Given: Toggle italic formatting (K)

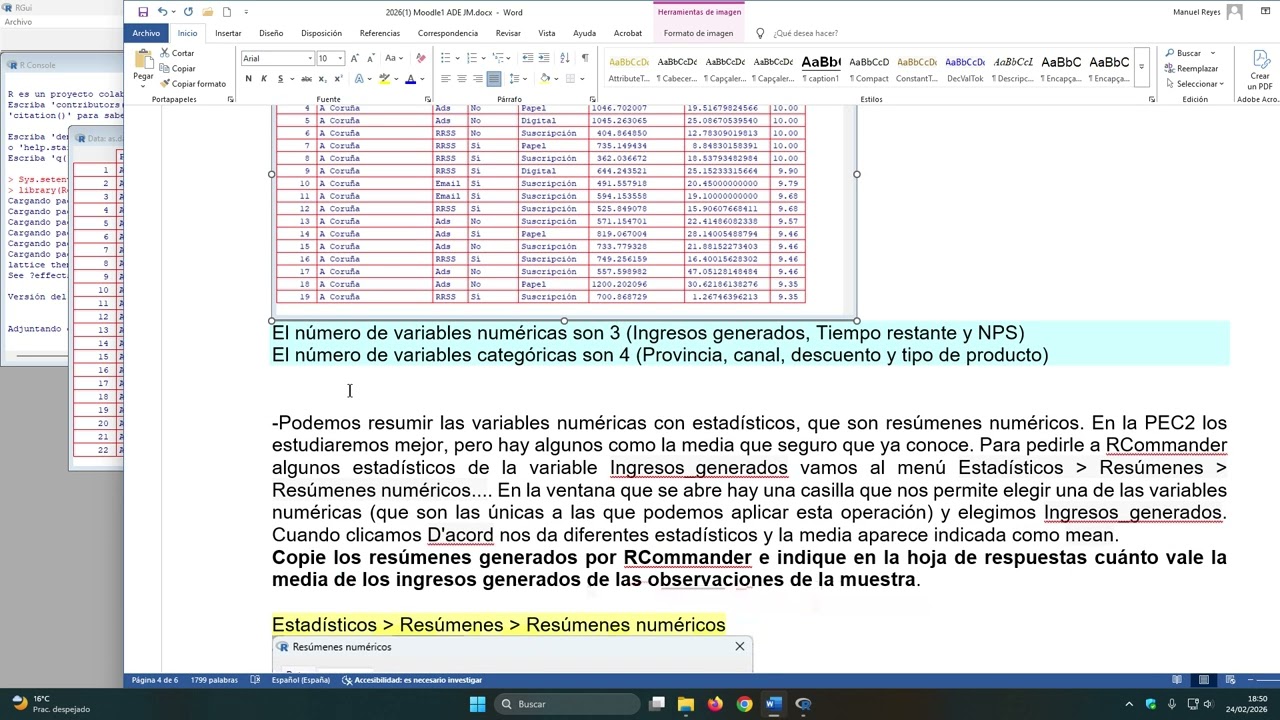Looking at the screenshot, I should point(264,79).
